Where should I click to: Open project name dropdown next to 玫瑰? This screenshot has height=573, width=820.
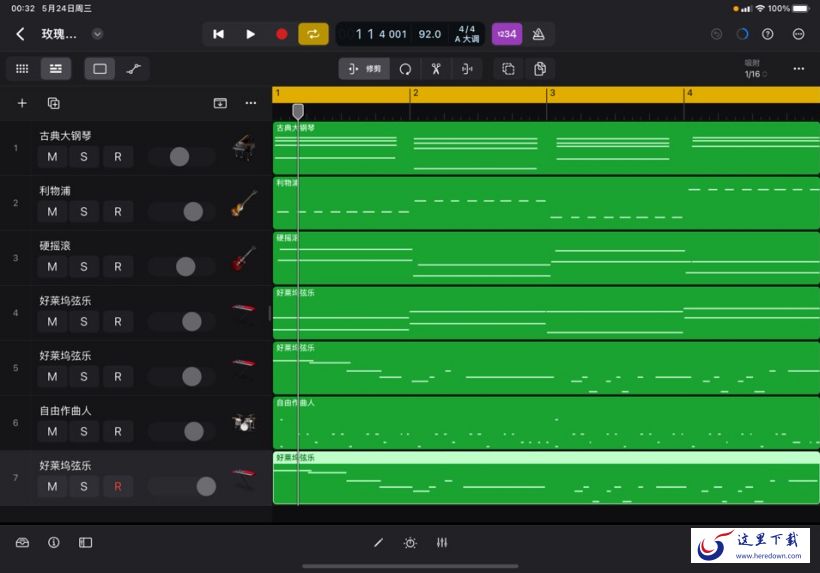coord(97,35)
